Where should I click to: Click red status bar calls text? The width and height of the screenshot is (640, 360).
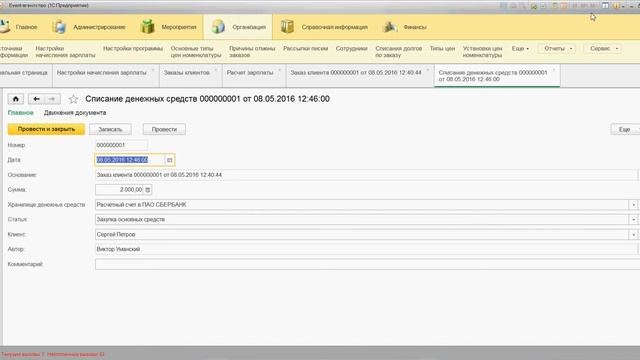[x=52, y=354]
